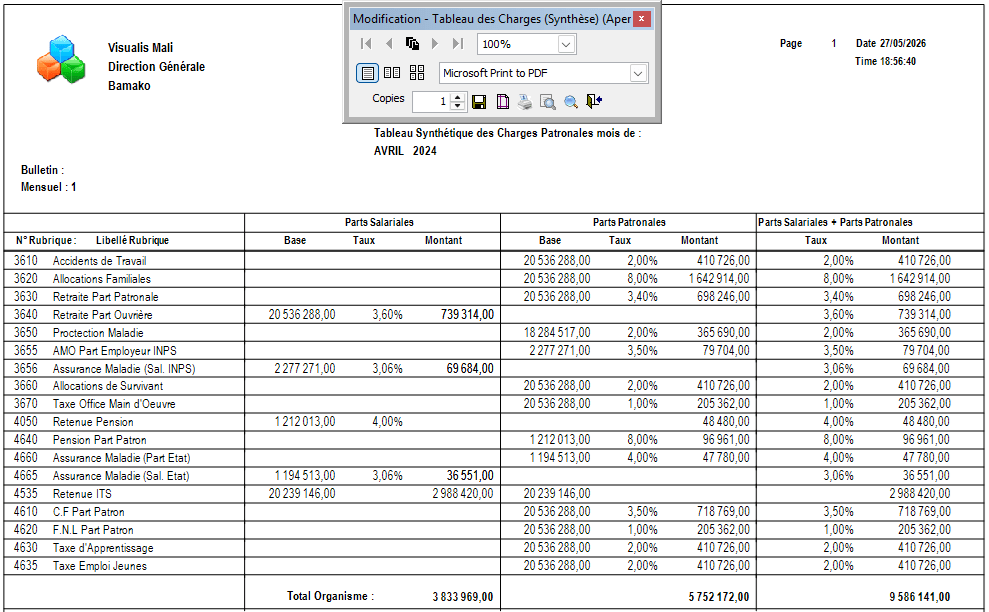Click the 'AMO Part Employeur INPS' row label
The image size is (989, 612).
click(x=115, y=351)
